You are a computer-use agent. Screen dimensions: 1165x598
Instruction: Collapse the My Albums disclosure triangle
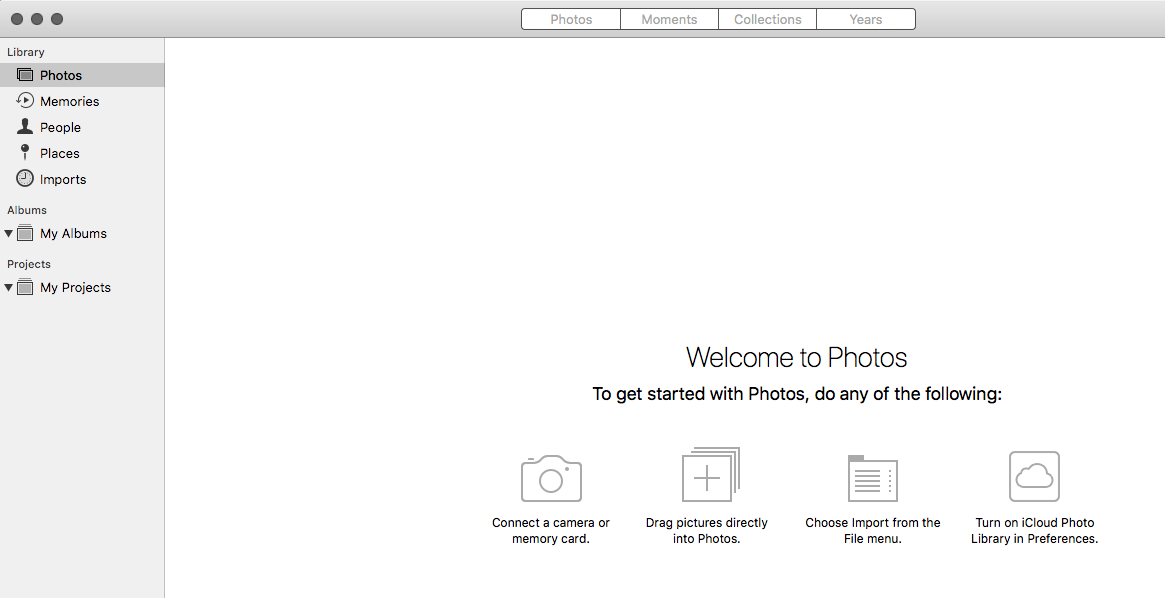pos(8,233)
